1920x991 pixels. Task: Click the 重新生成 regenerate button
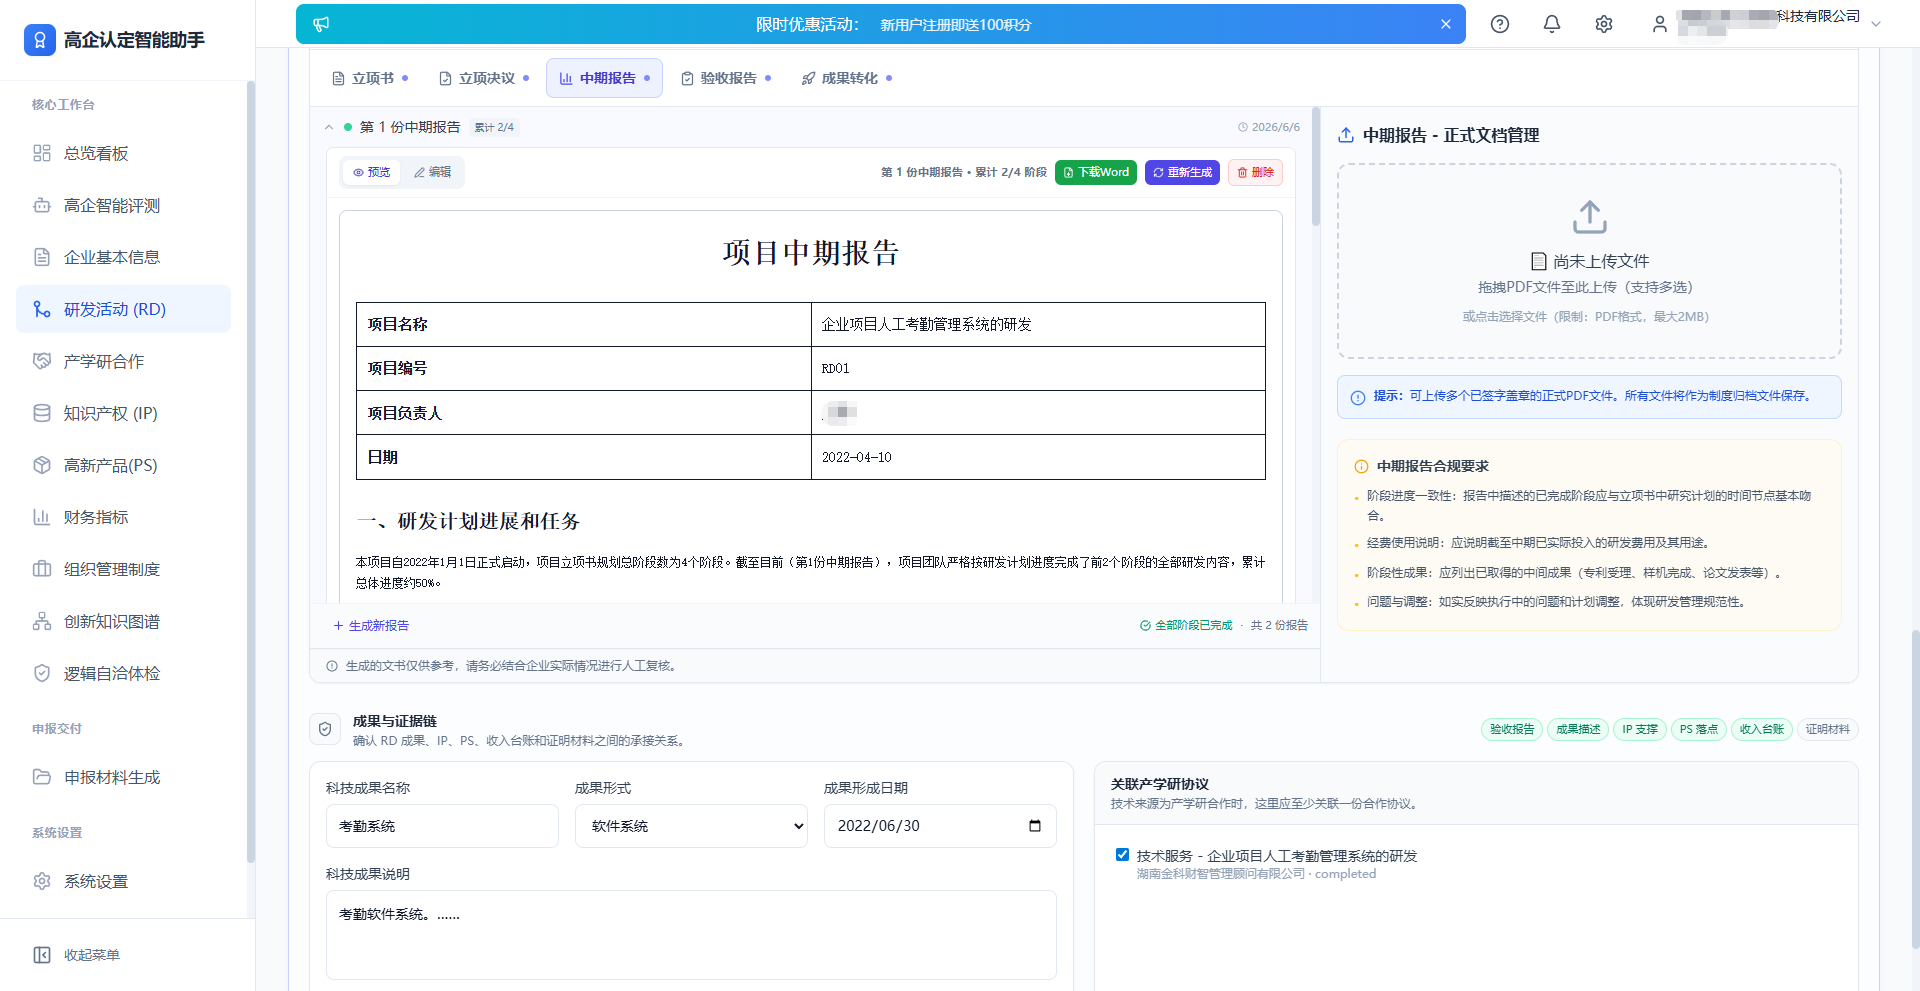pyautogui.click(x=1182, y=172)
